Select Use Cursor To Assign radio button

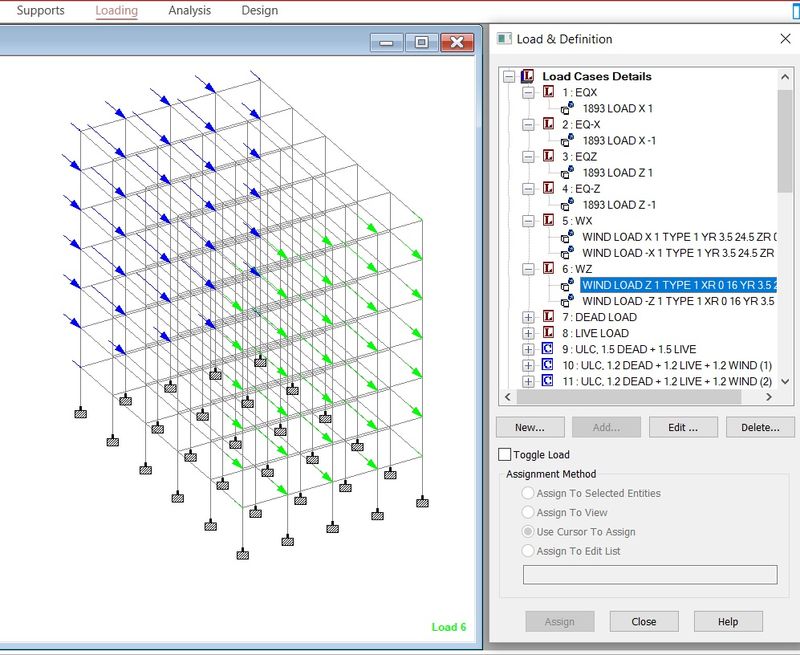coord(528,532)
